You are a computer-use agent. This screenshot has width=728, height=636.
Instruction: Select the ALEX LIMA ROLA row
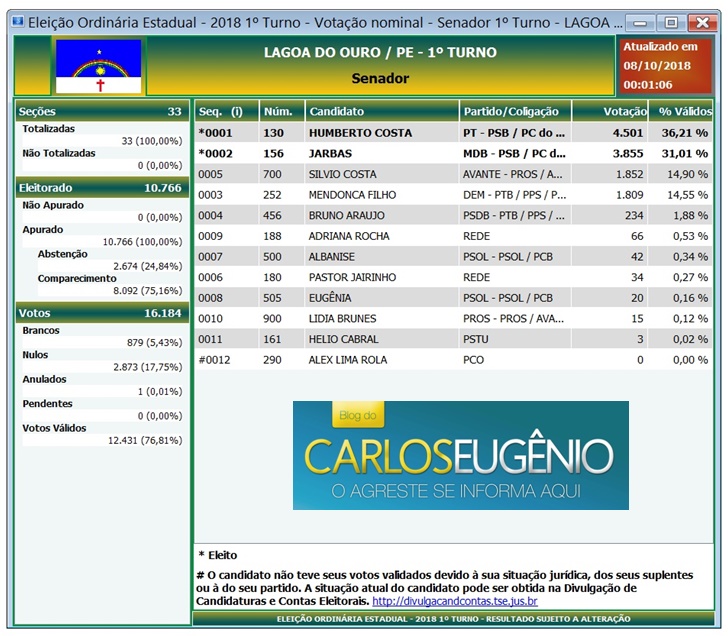(x=453, y=360)
